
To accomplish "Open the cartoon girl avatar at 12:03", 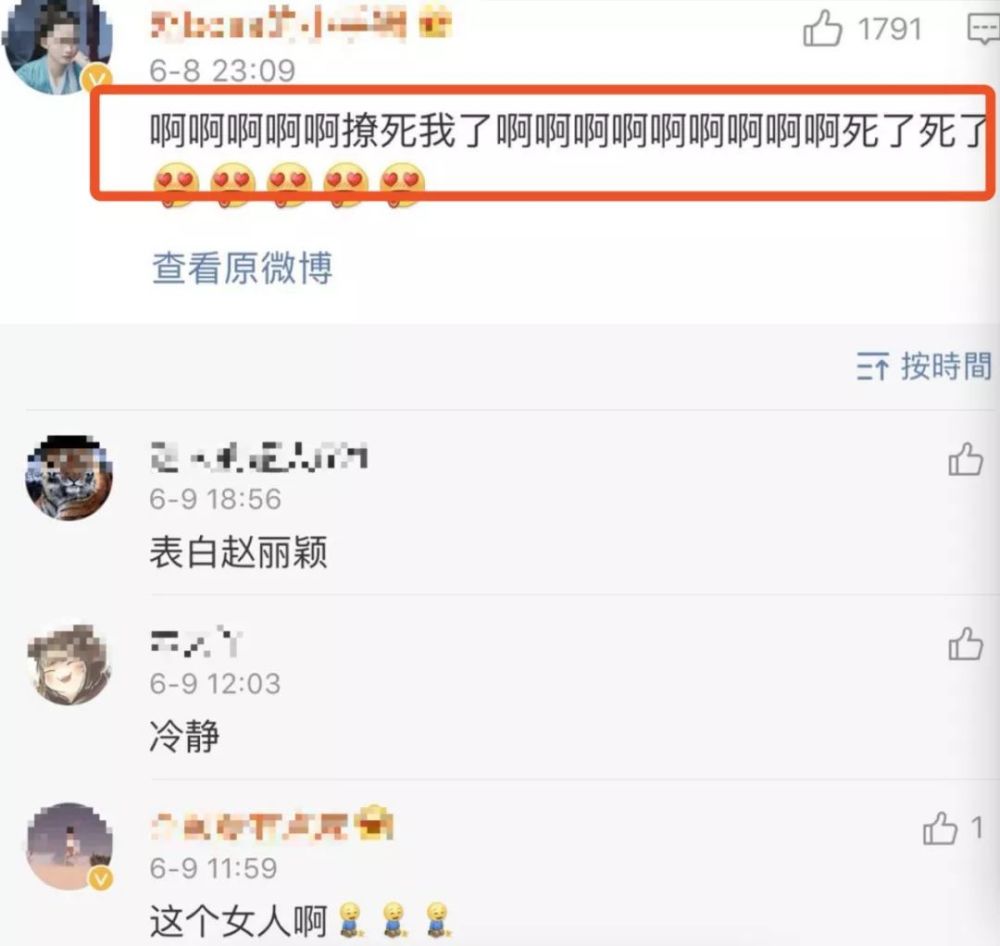I will (x=69, y=664).
